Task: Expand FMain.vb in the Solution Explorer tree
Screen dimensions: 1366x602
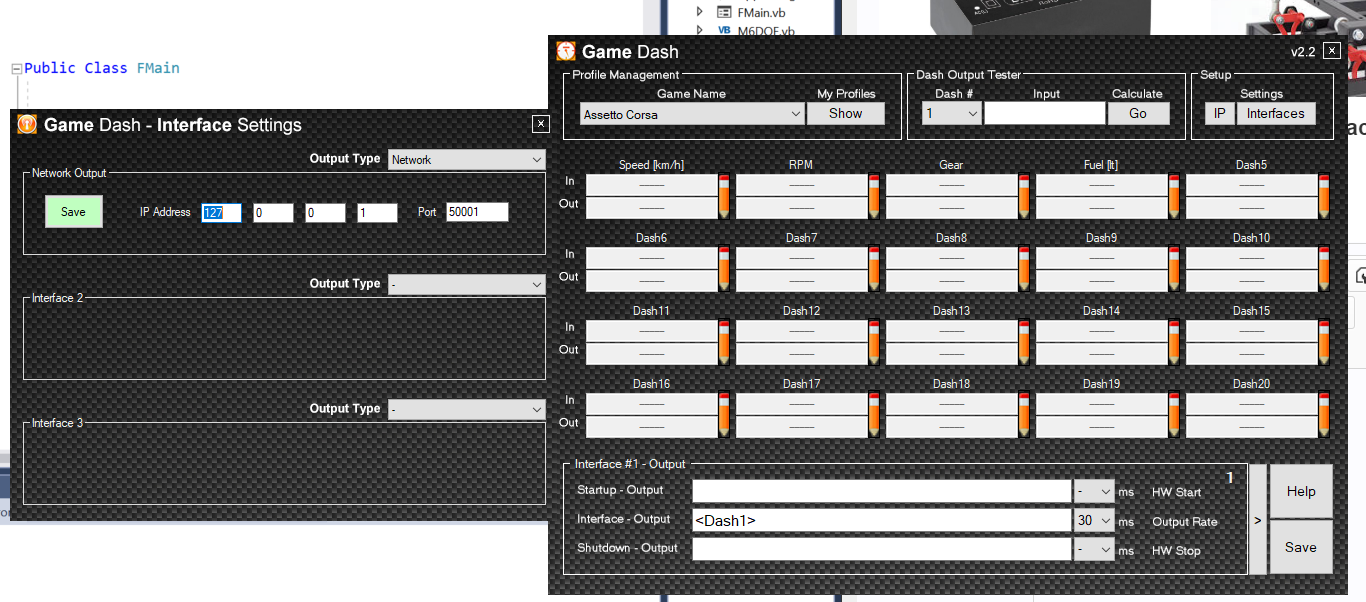Action: coord(700,13)
